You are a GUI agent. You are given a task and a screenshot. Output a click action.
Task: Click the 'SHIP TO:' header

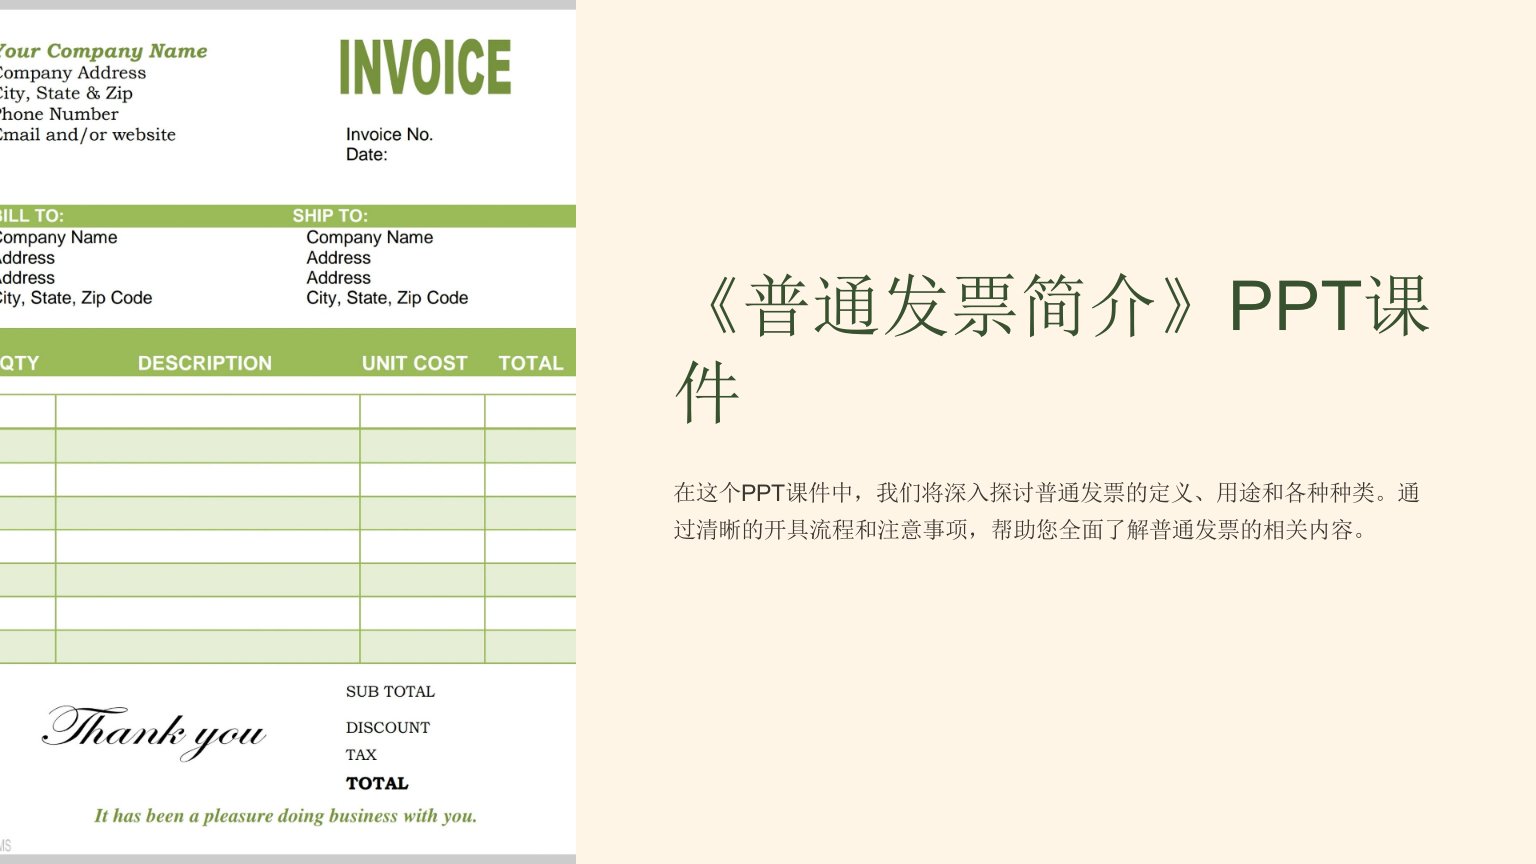pyautogui.click(x=330, y=216)
